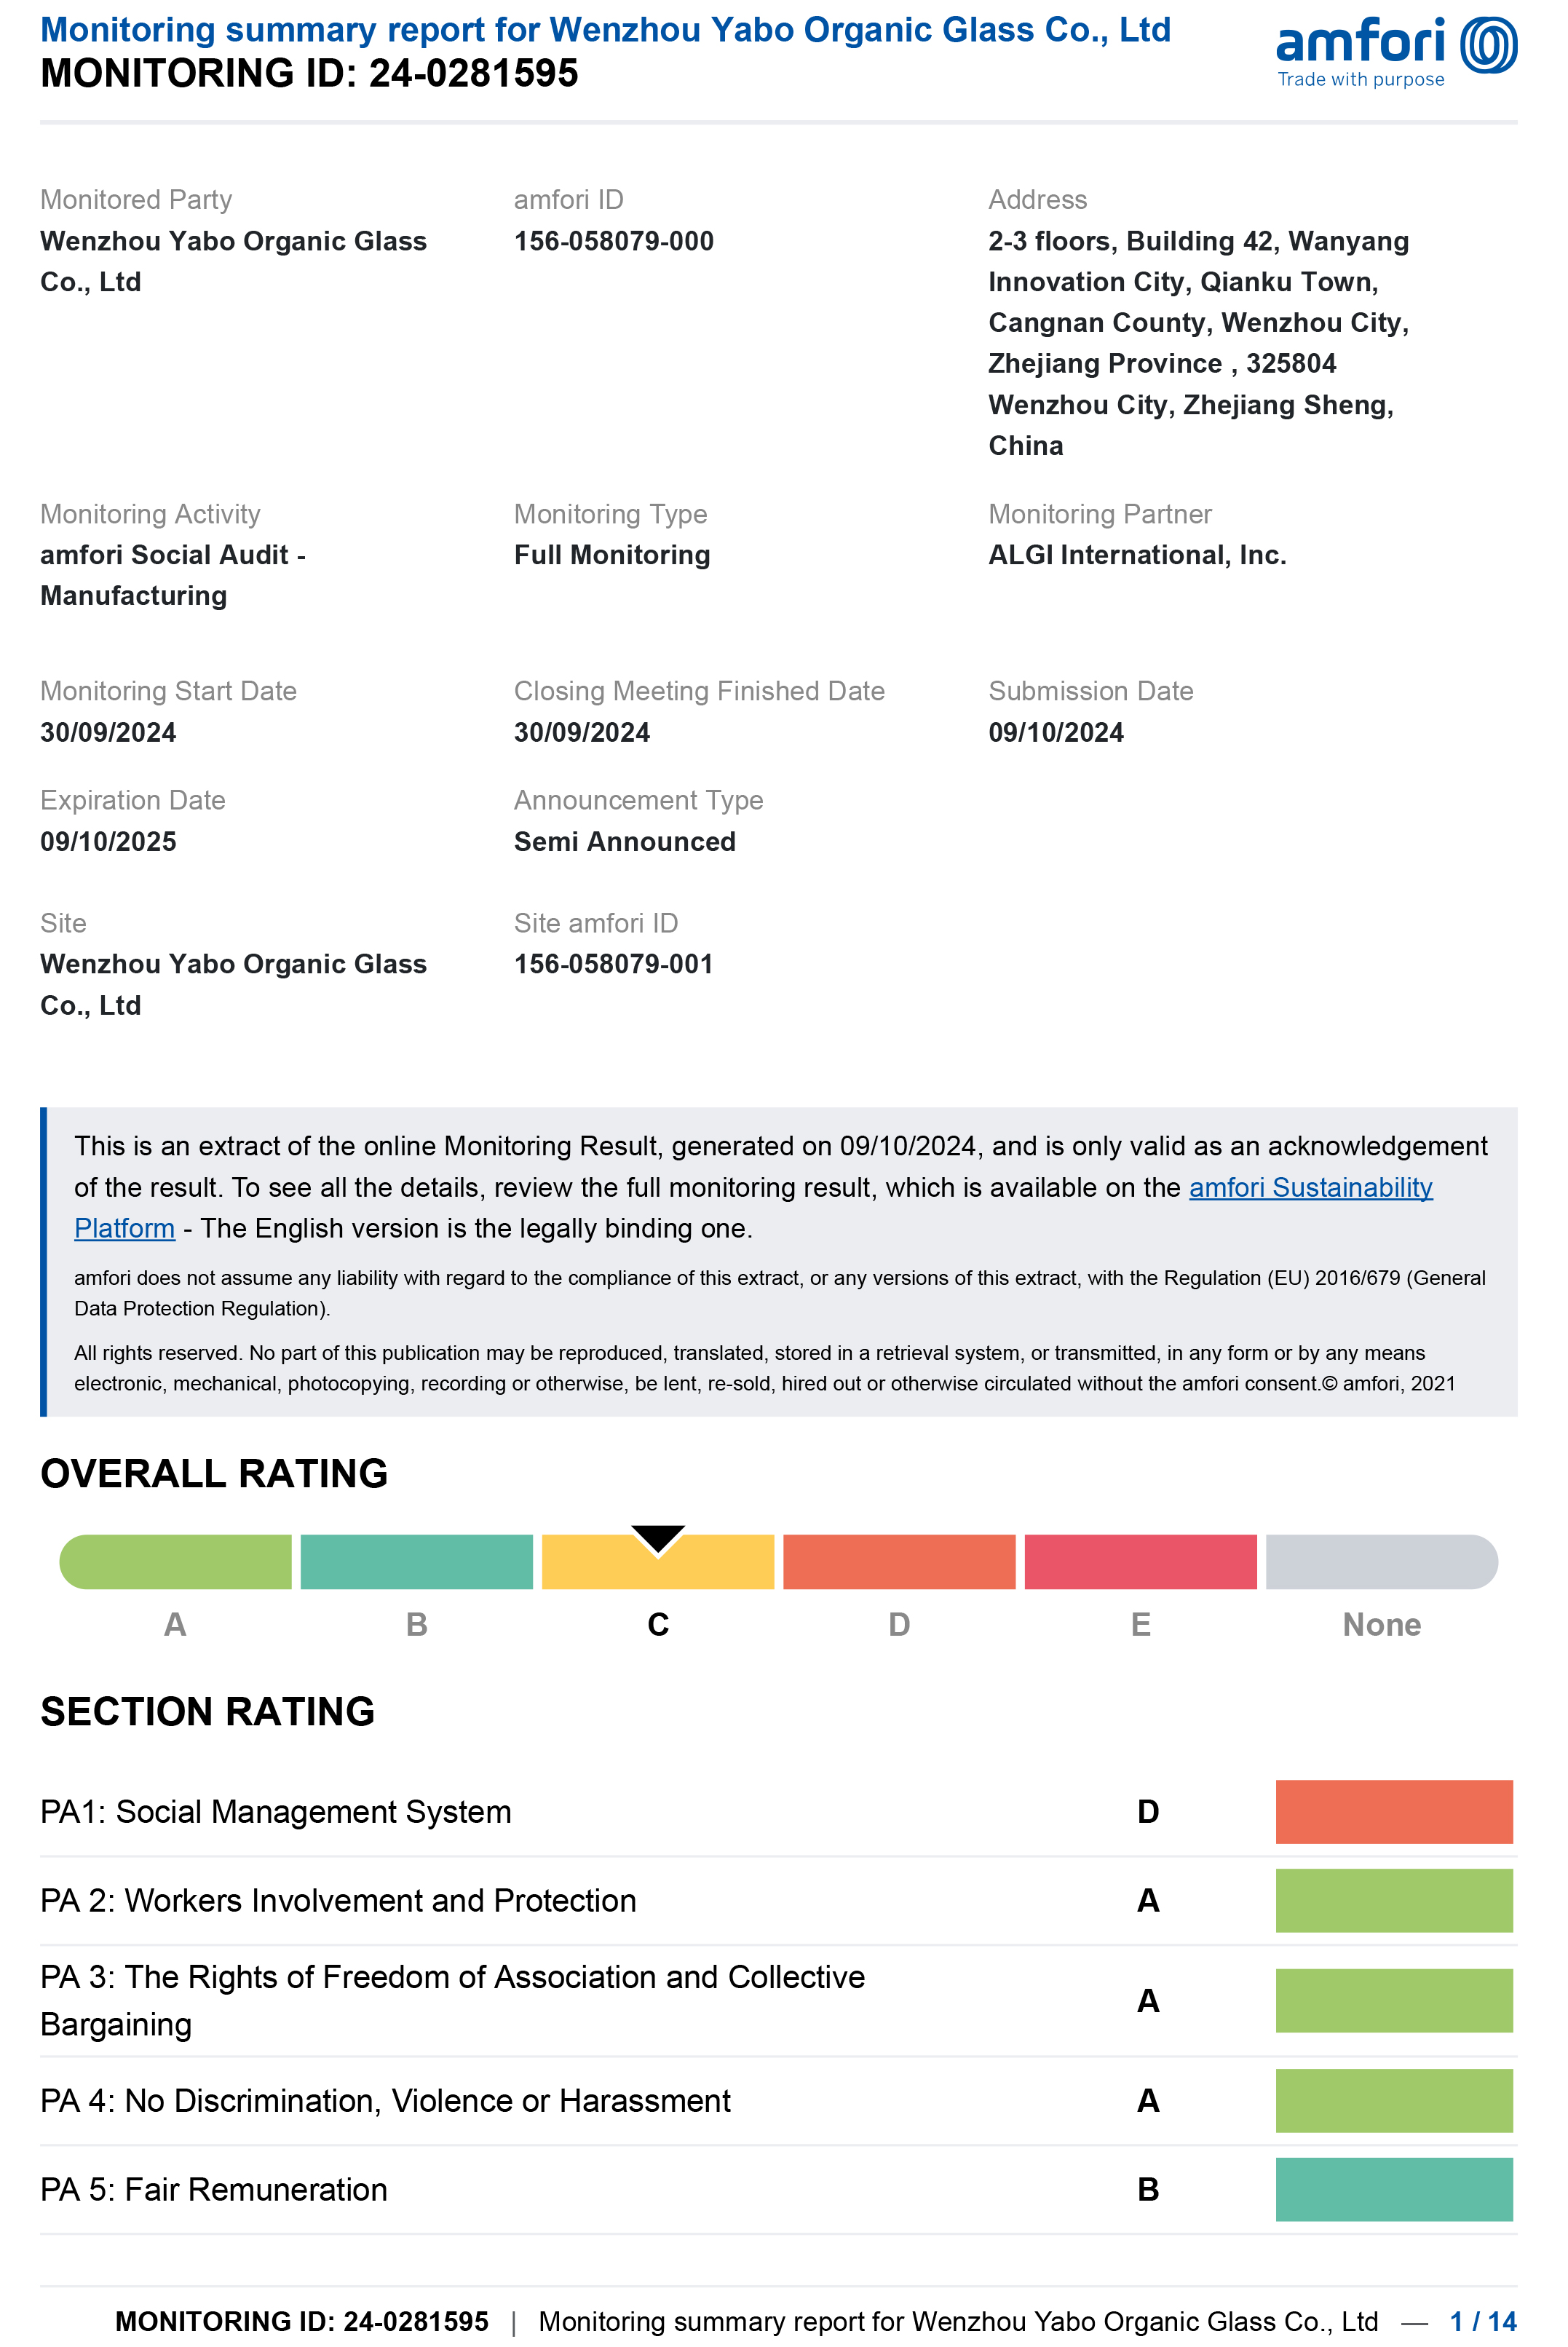Click PA 5 teal rating swatch
This screenshot has height=2347, width=1568.
(x=1393, y=2189)
